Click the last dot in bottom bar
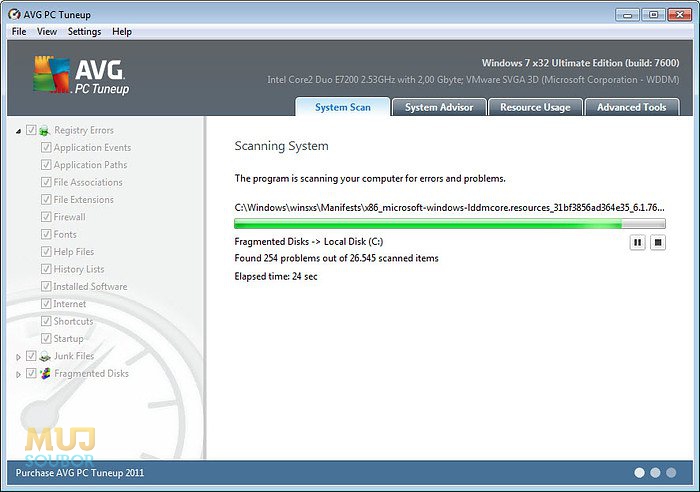Screen dimensions: 700x492 click(x=671, y=473)
